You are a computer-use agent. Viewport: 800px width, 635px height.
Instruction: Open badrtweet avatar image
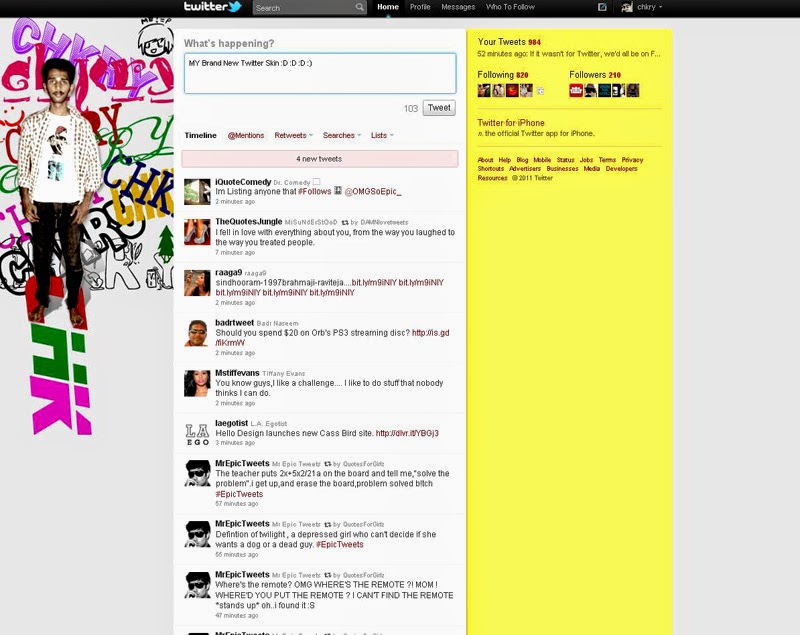(x=197, y=333)
